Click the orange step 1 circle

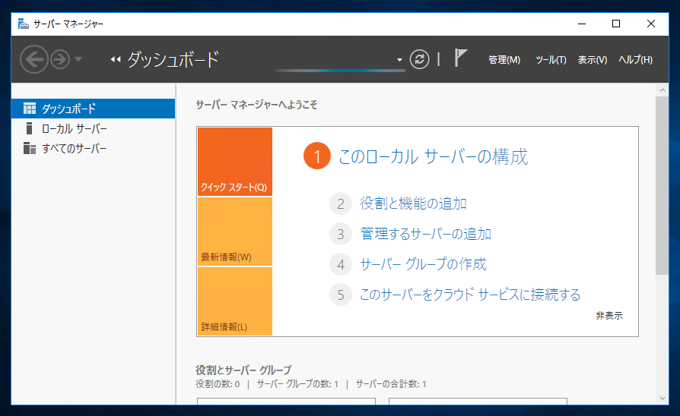click(x=317, y=156)
